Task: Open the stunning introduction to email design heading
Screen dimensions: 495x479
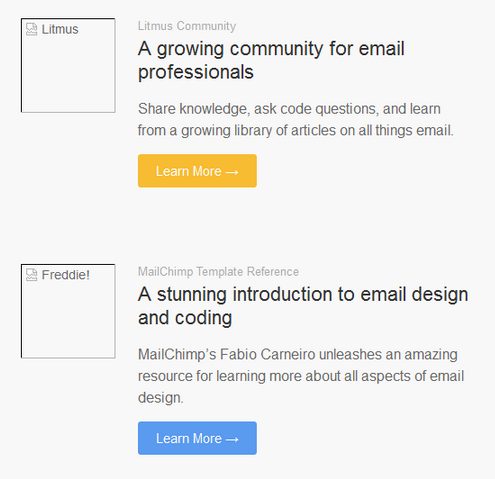Action: point(303,306)
